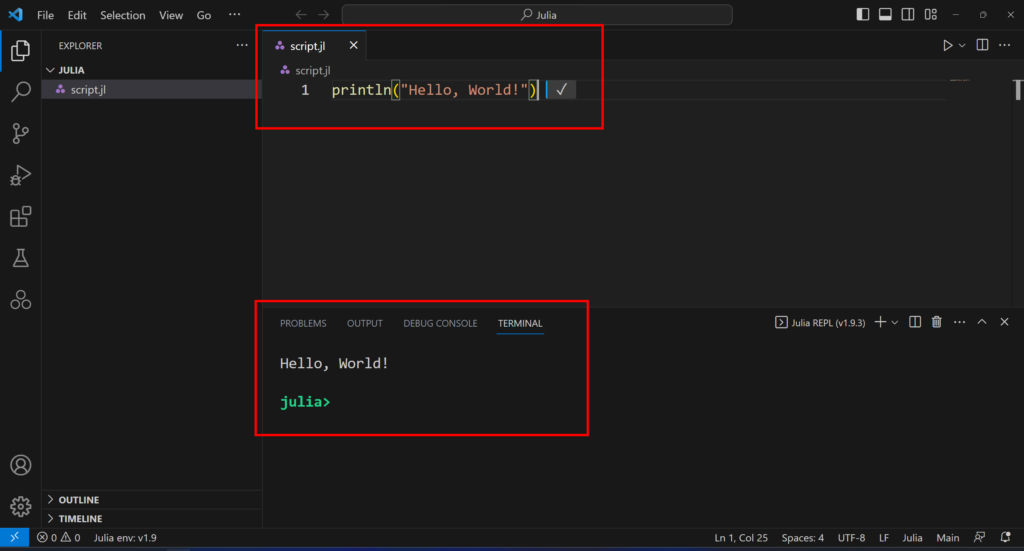Open the feedback icon in status bar
The image size is (1024, 551).
(979, 537)
